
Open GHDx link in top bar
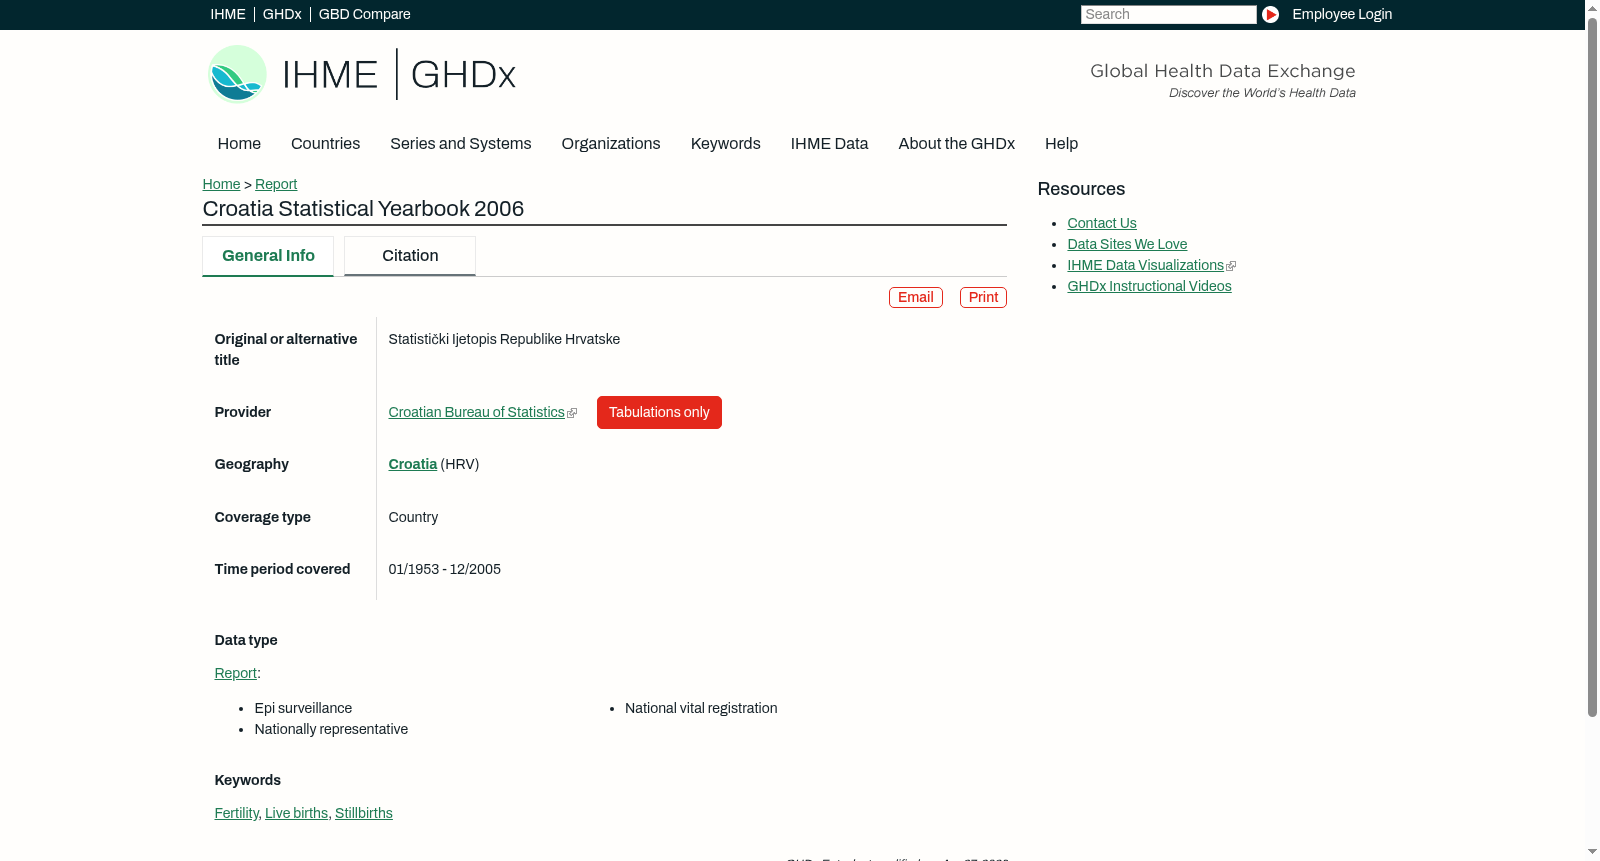282,14
